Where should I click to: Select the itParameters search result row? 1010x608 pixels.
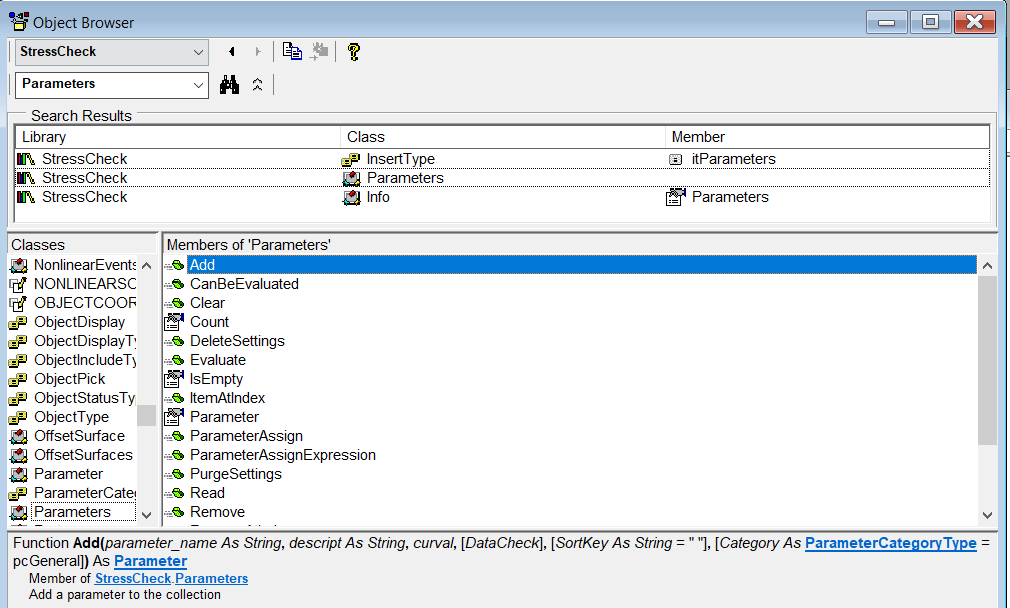733,159
